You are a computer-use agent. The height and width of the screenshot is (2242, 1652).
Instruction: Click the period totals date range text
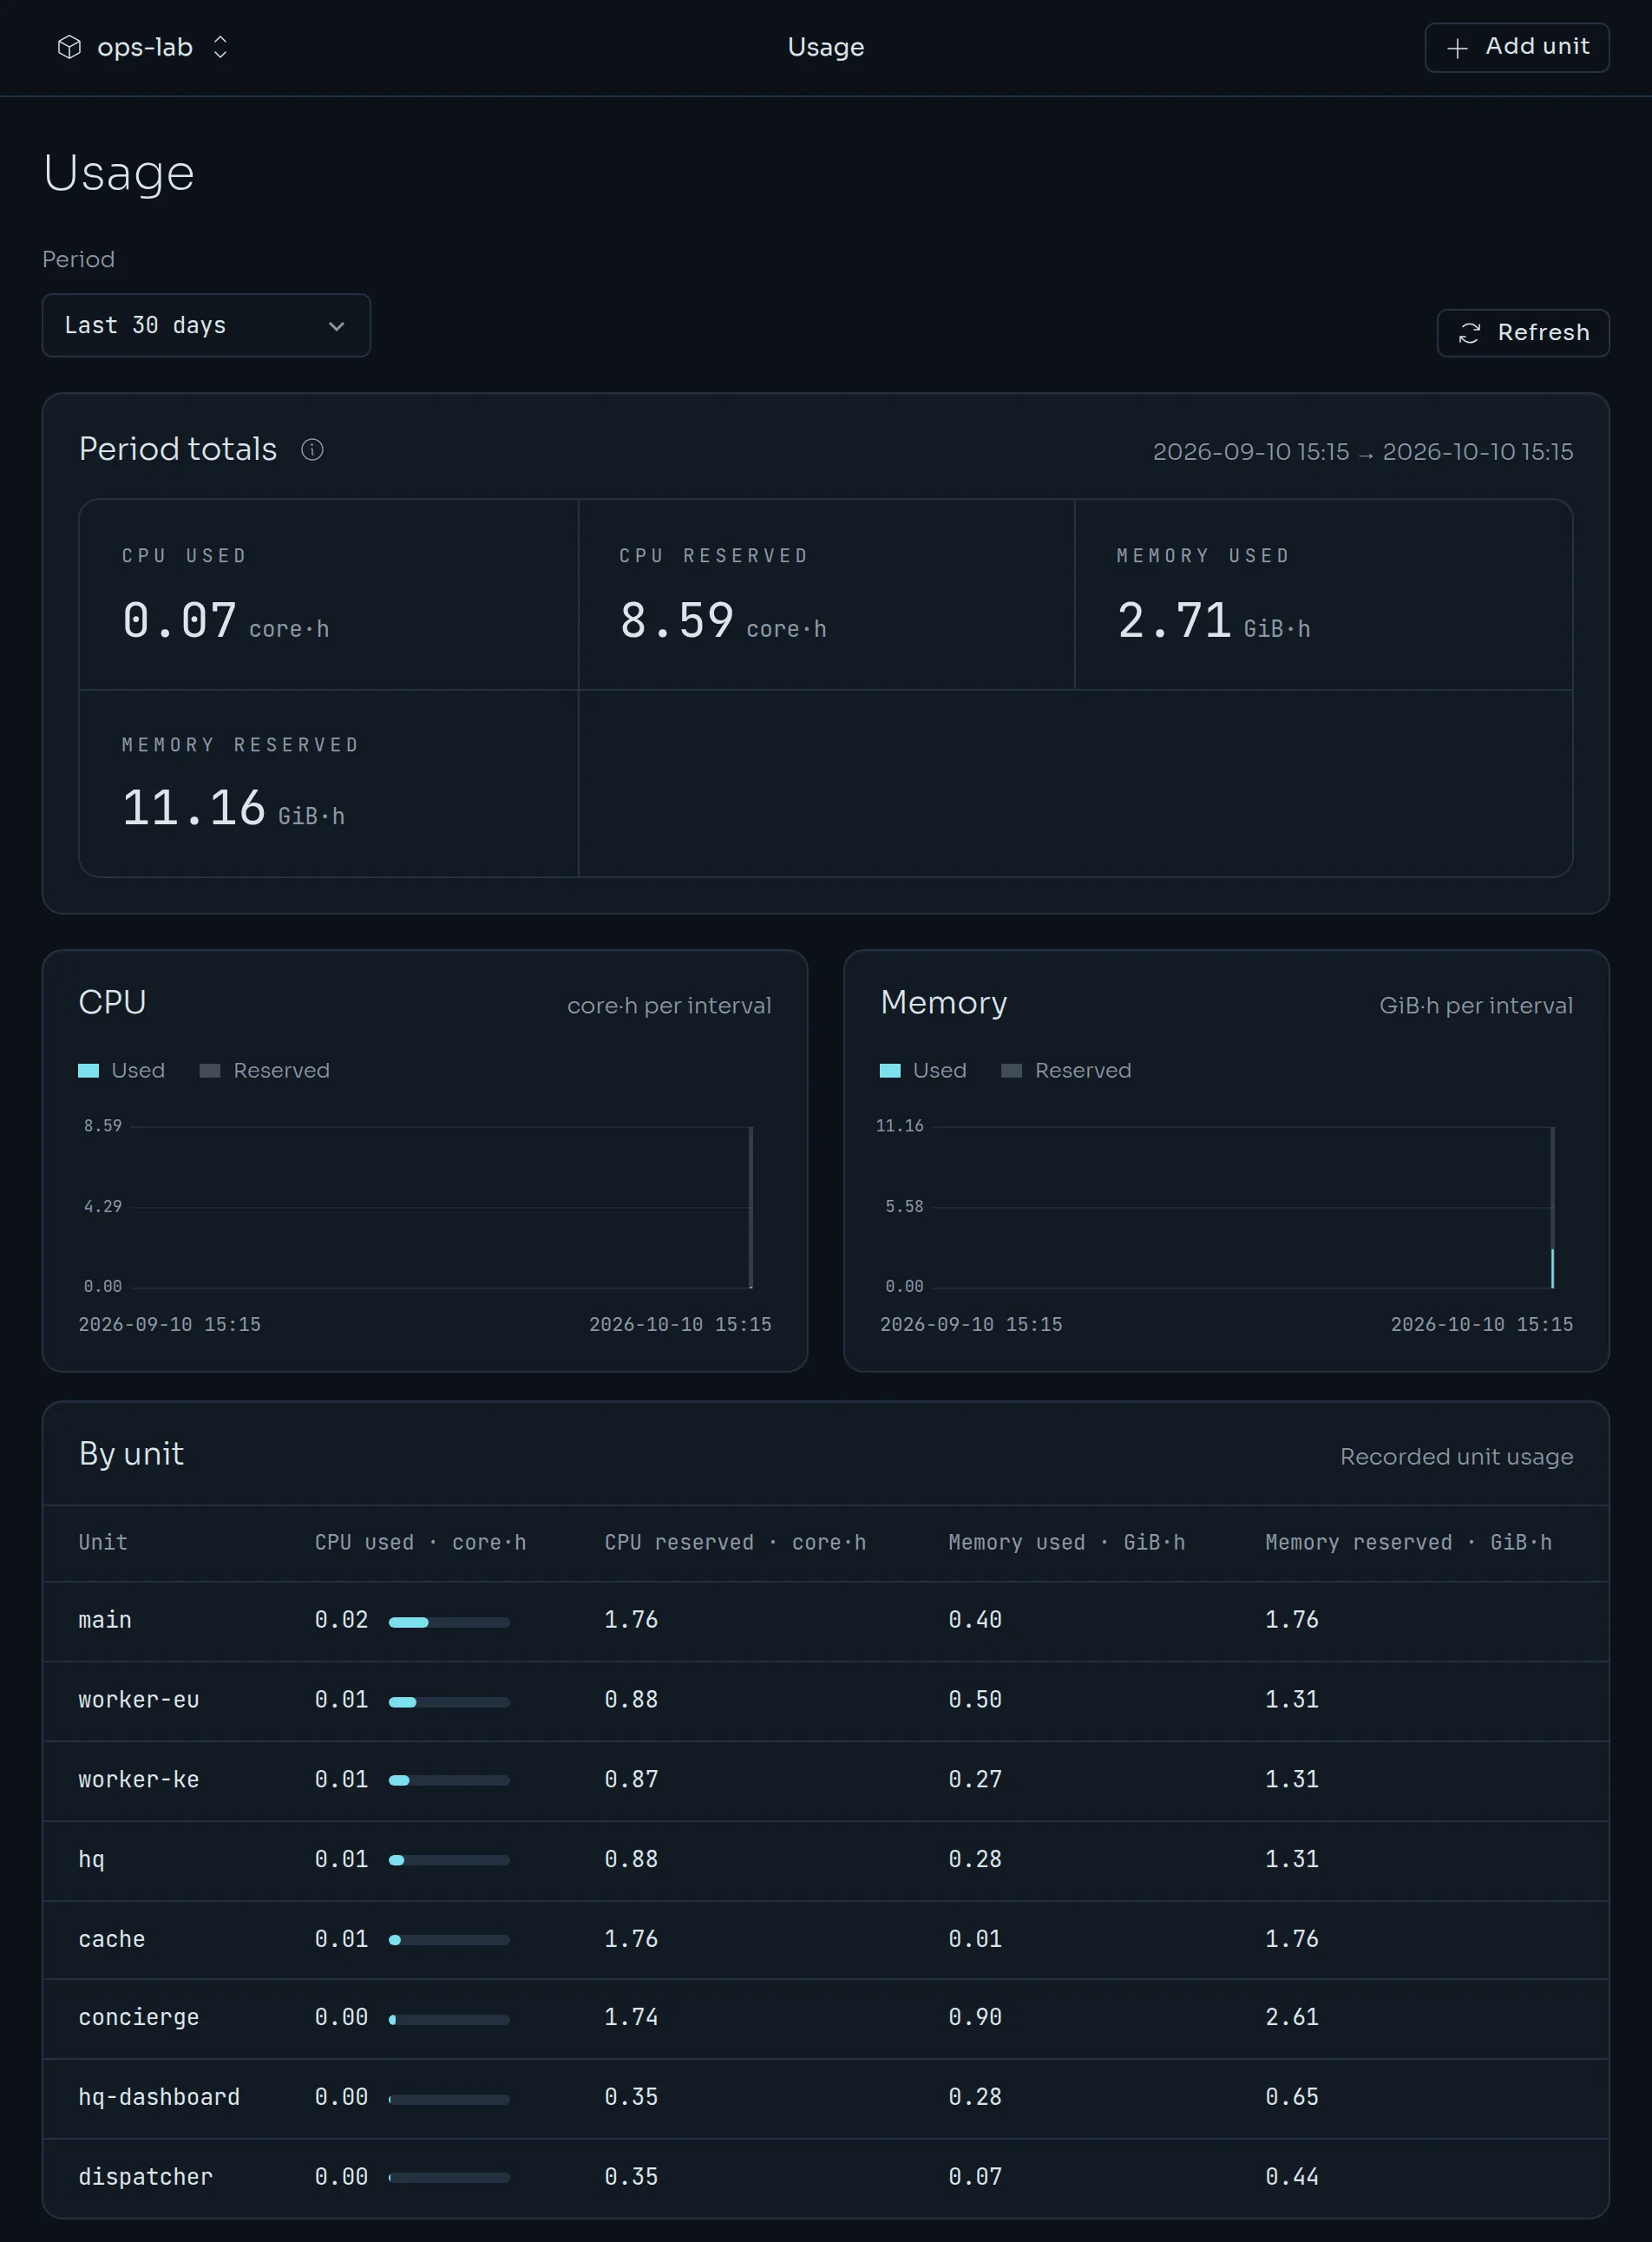[x=1363, y=452]
